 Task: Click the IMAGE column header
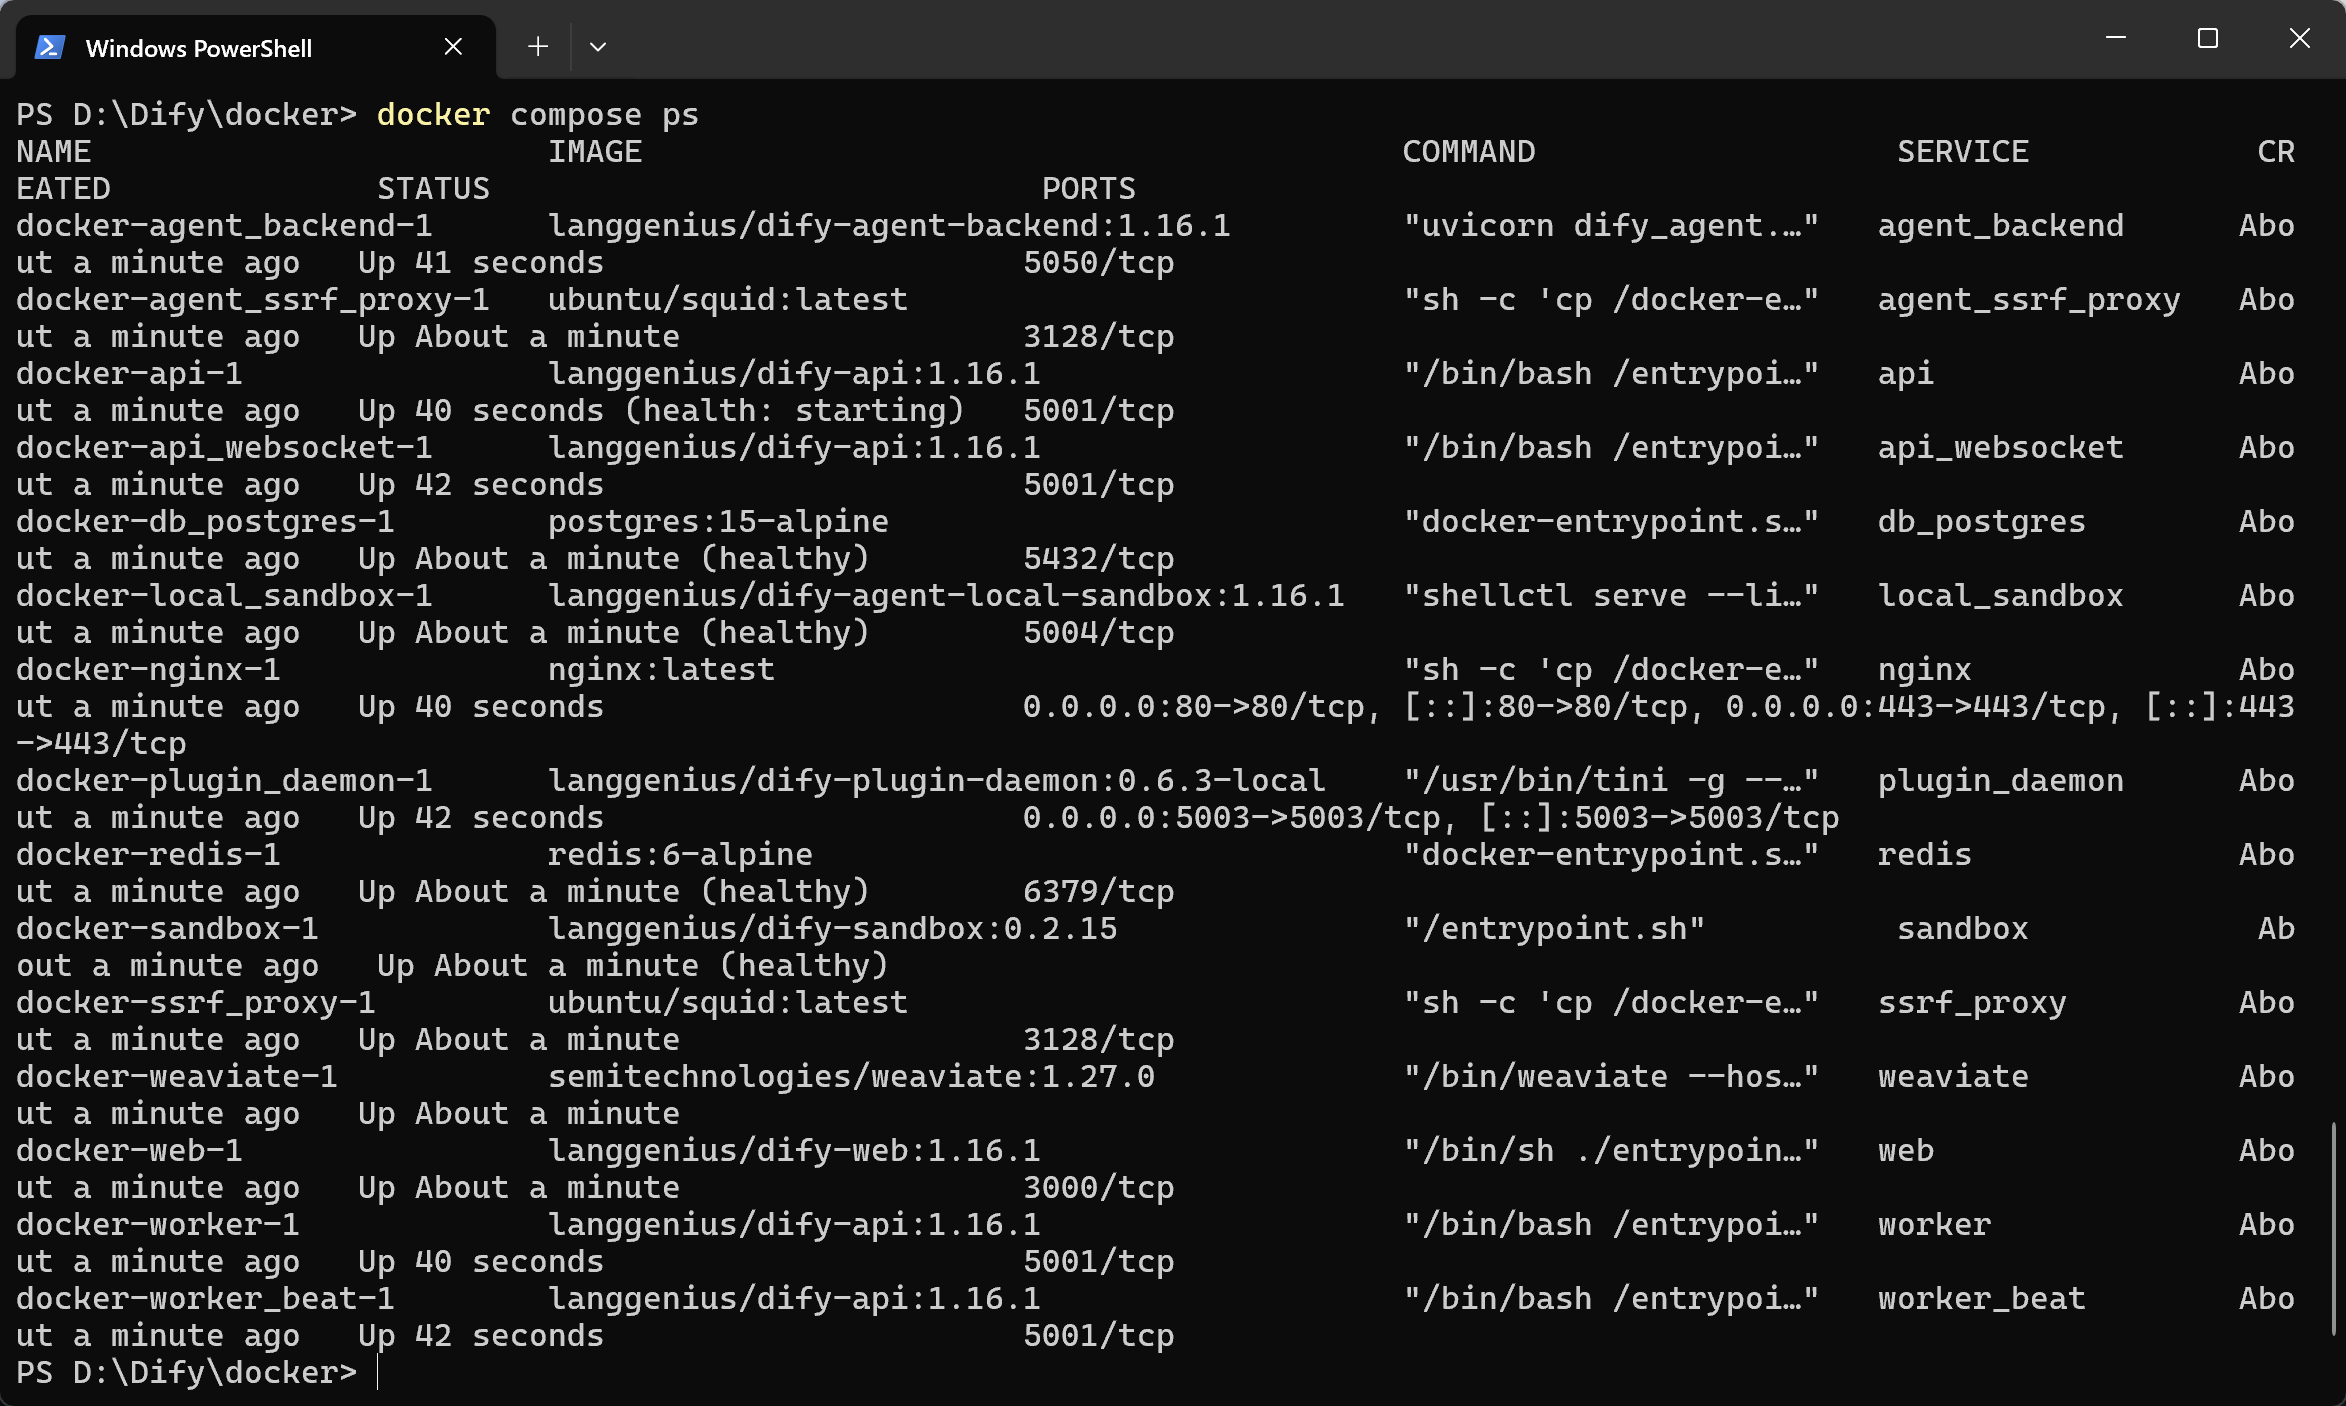pos(595,152)
